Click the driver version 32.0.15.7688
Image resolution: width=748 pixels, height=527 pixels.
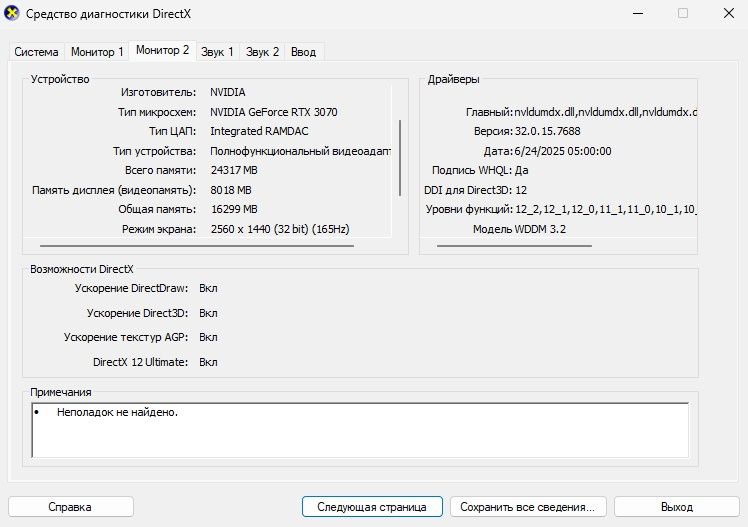click(547, 131)
